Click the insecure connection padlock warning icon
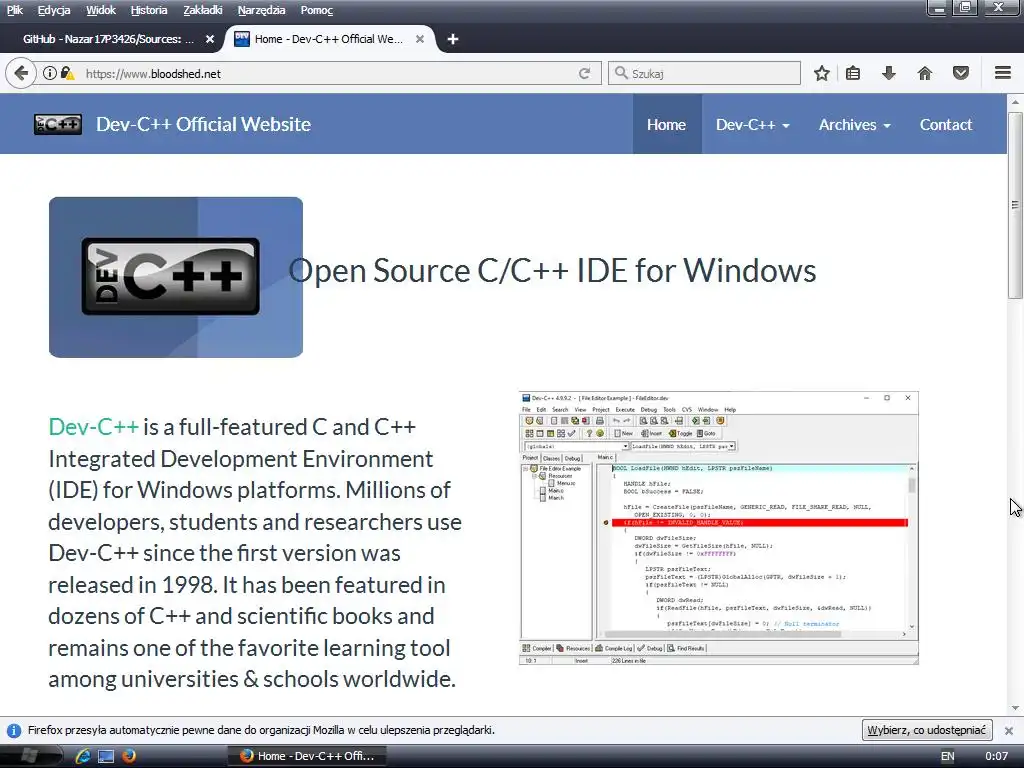1024x768 pixels. (x=67, y=73)
